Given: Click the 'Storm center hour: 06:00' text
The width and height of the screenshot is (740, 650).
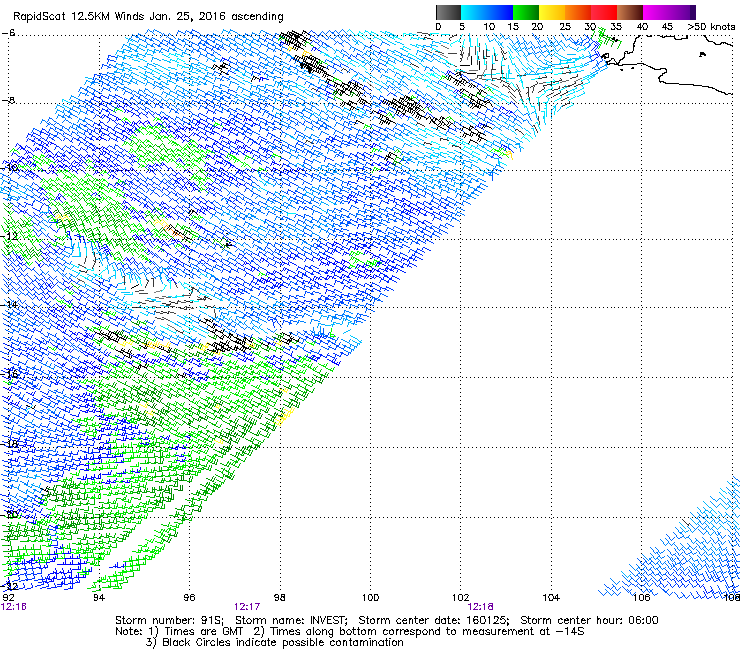Looking at the screenshot, I should pyautogui.click(x=589, y=620).
